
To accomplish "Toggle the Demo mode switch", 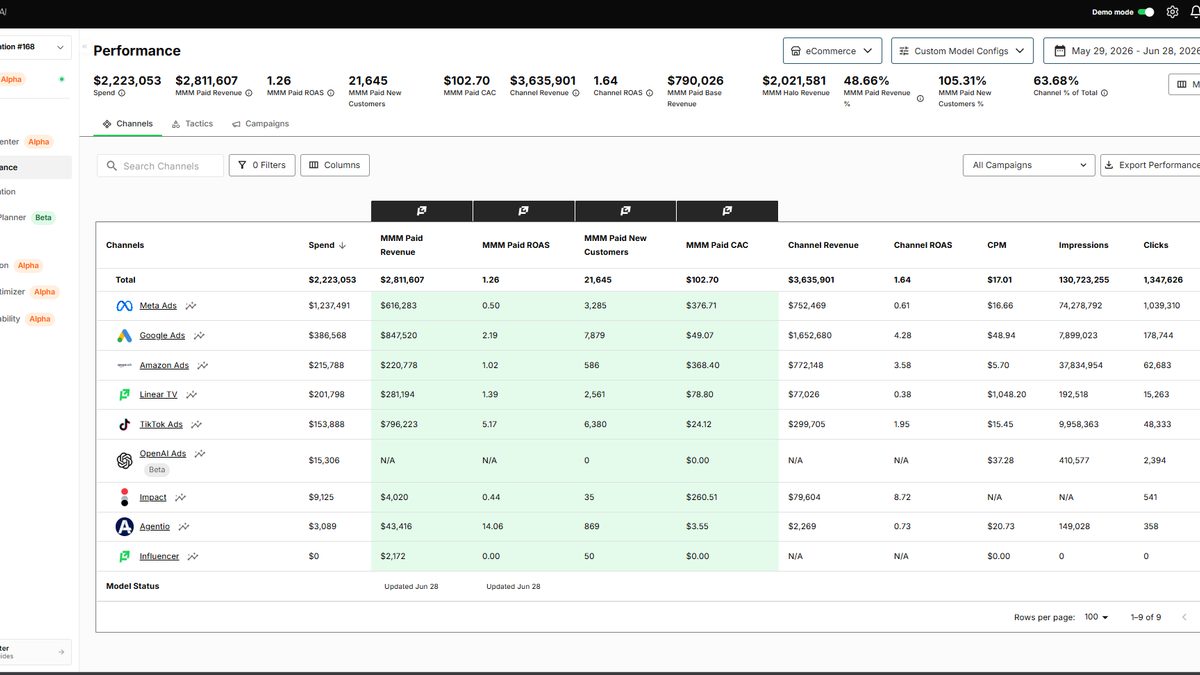I will pos(1146,12).
